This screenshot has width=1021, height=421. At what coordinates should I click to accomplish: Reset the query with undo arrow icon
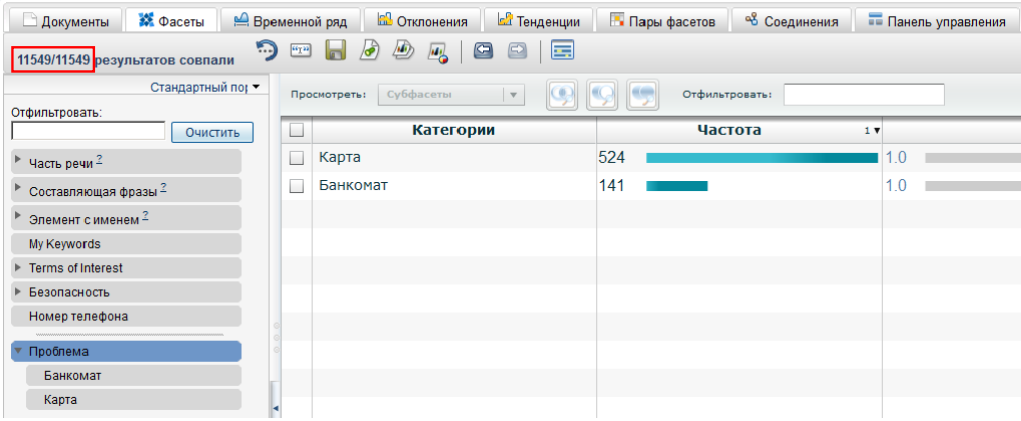pyautogui.click(x=266, y=50)
